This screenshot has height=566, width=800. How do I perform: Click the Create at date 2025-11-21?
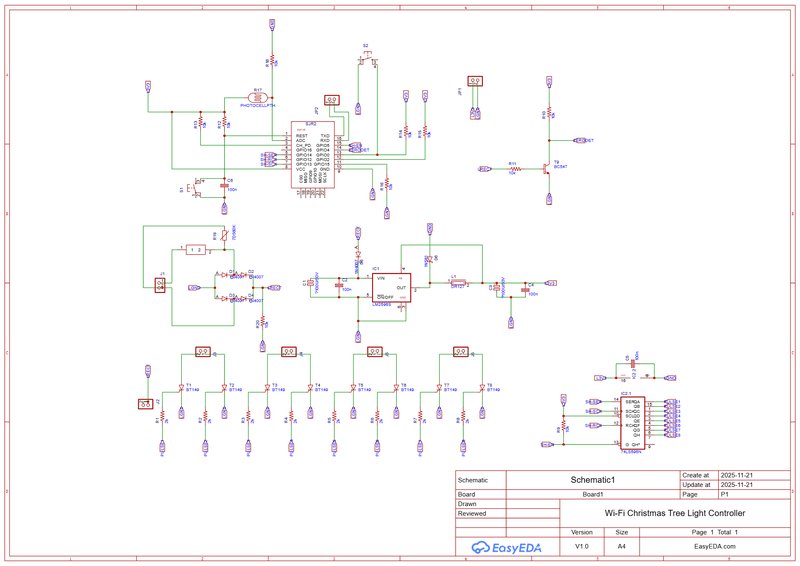click(736, 475)
